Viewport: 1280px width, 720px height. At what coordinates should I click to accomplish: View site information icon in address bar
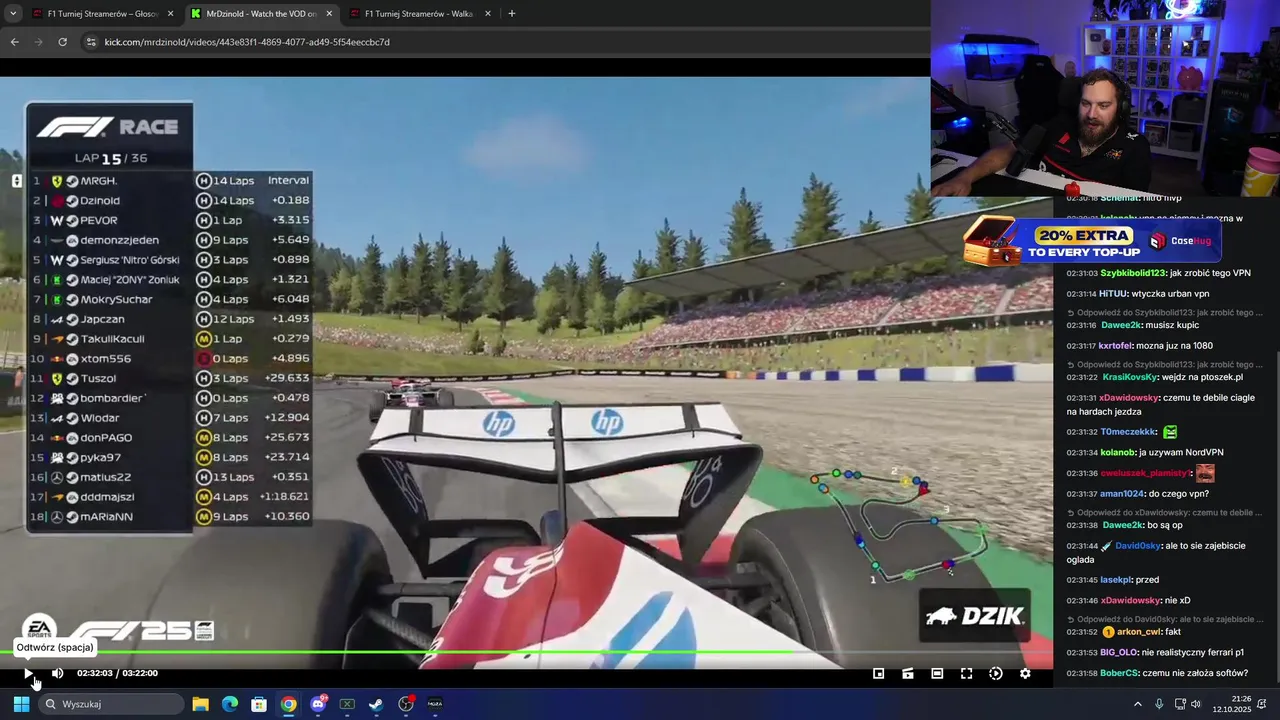click(x=91, y=42)
